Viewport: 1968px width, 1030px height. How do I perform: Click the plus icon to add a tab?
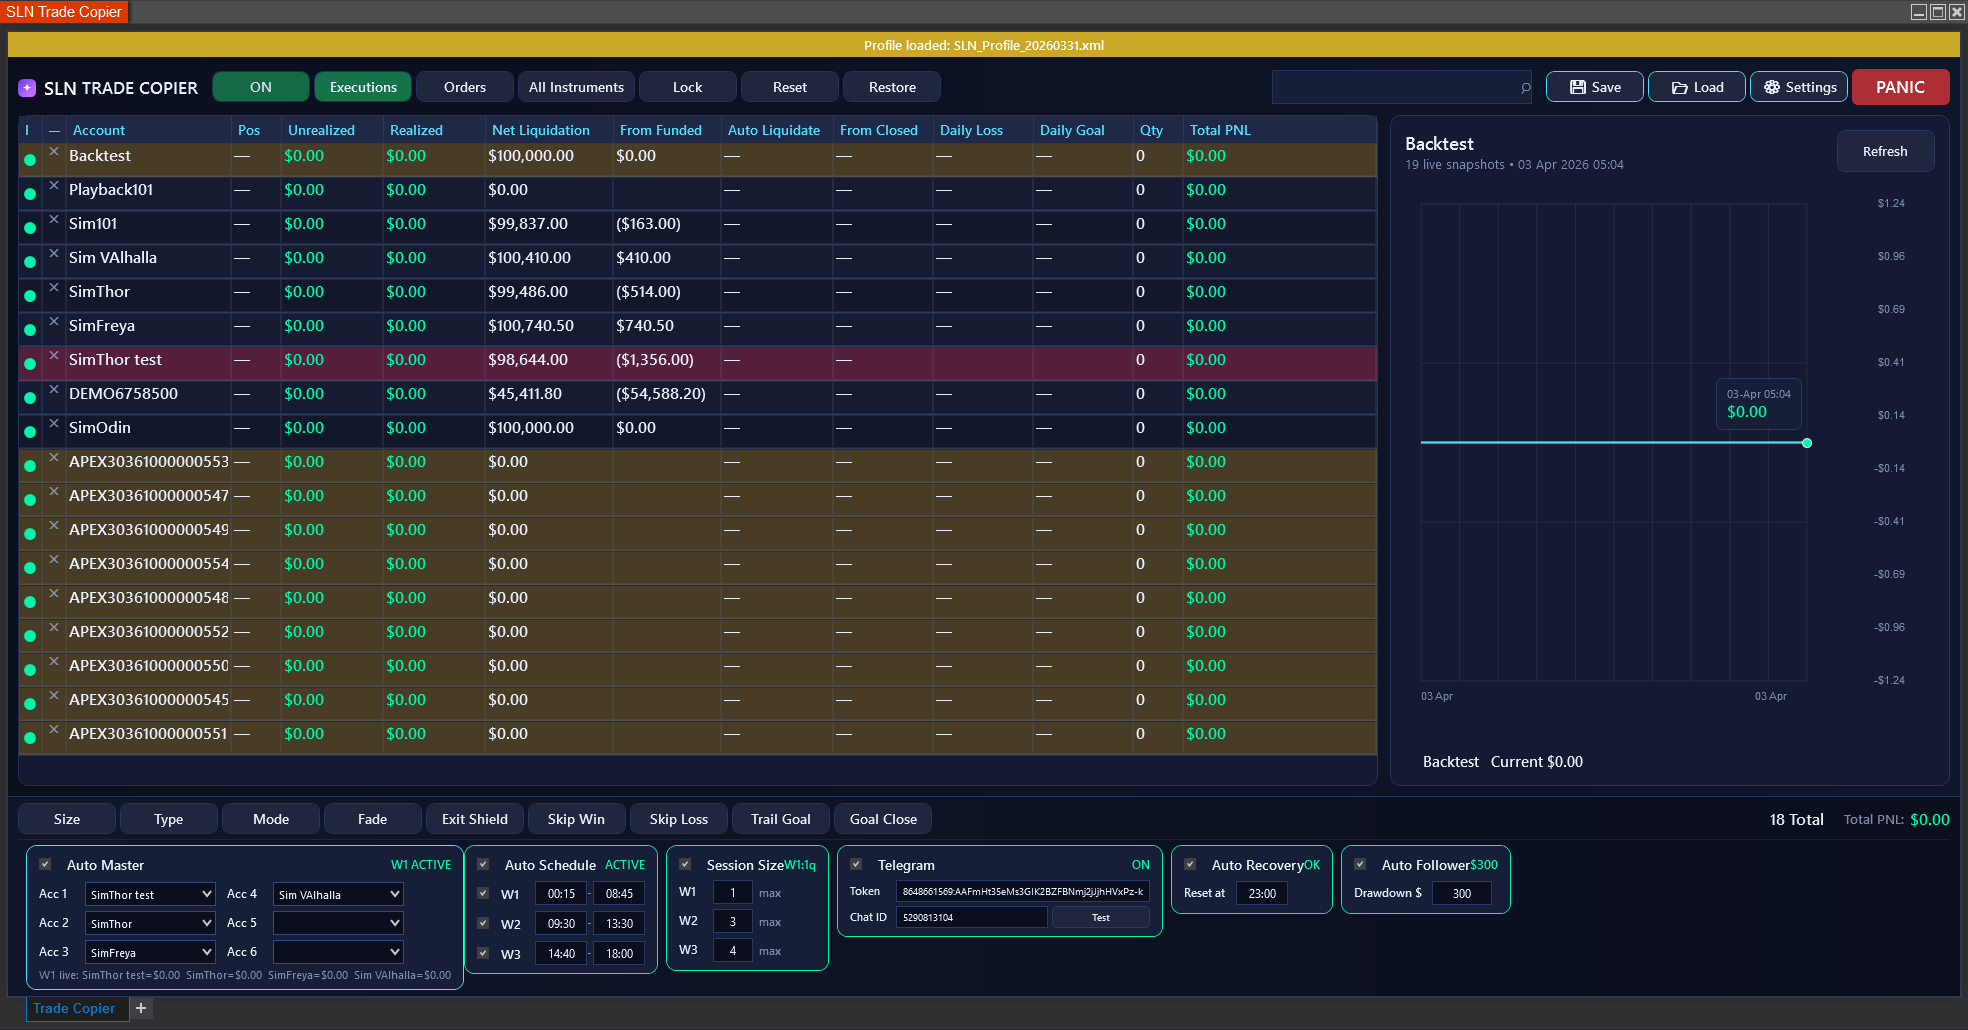pos(141,1008)
